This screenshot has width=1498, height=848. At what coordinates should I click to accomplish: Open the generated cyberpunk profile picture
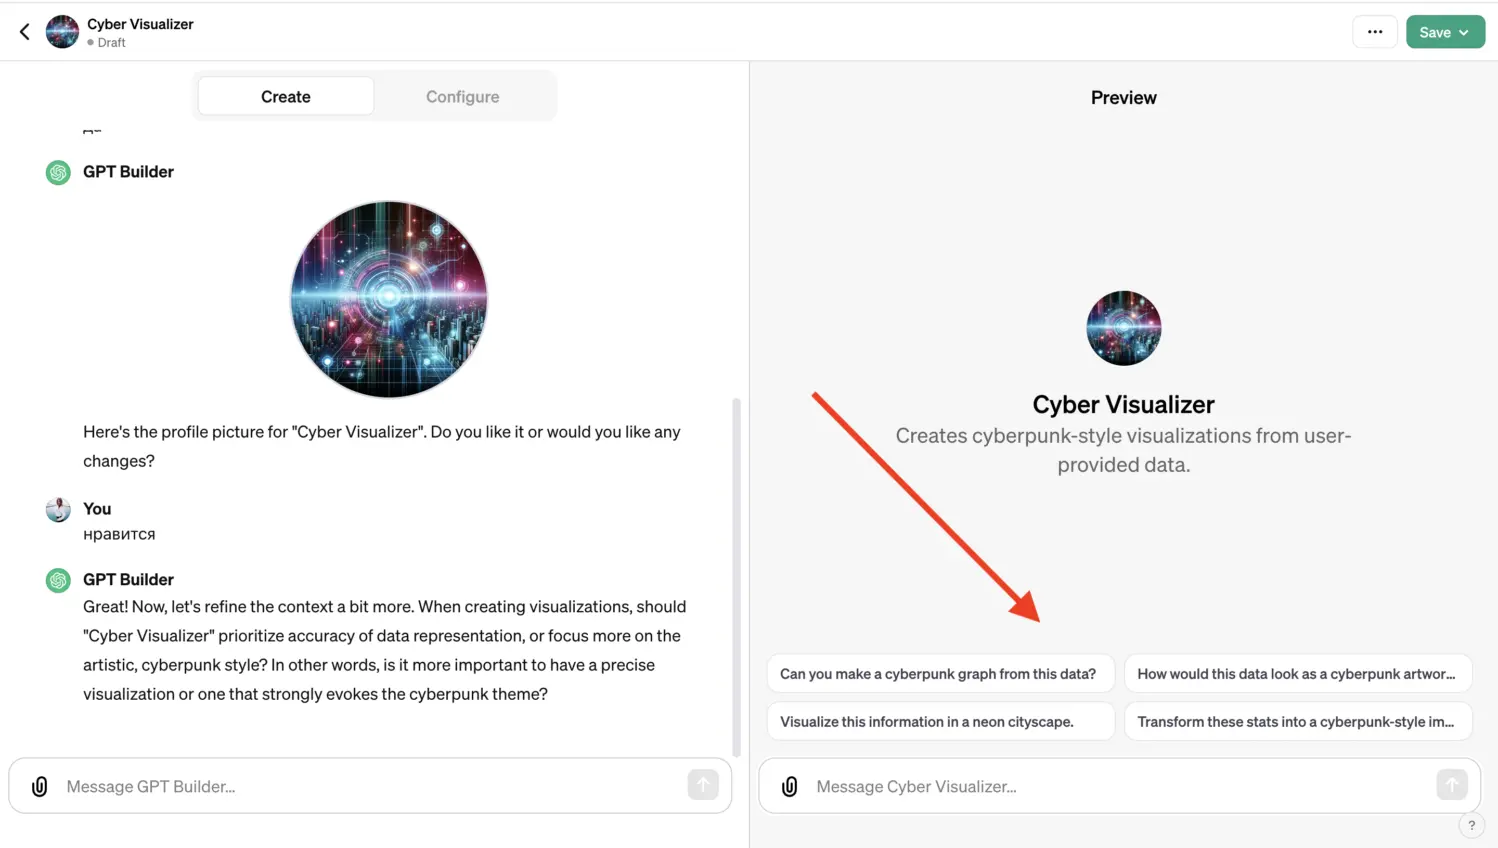tap(389, 299)
